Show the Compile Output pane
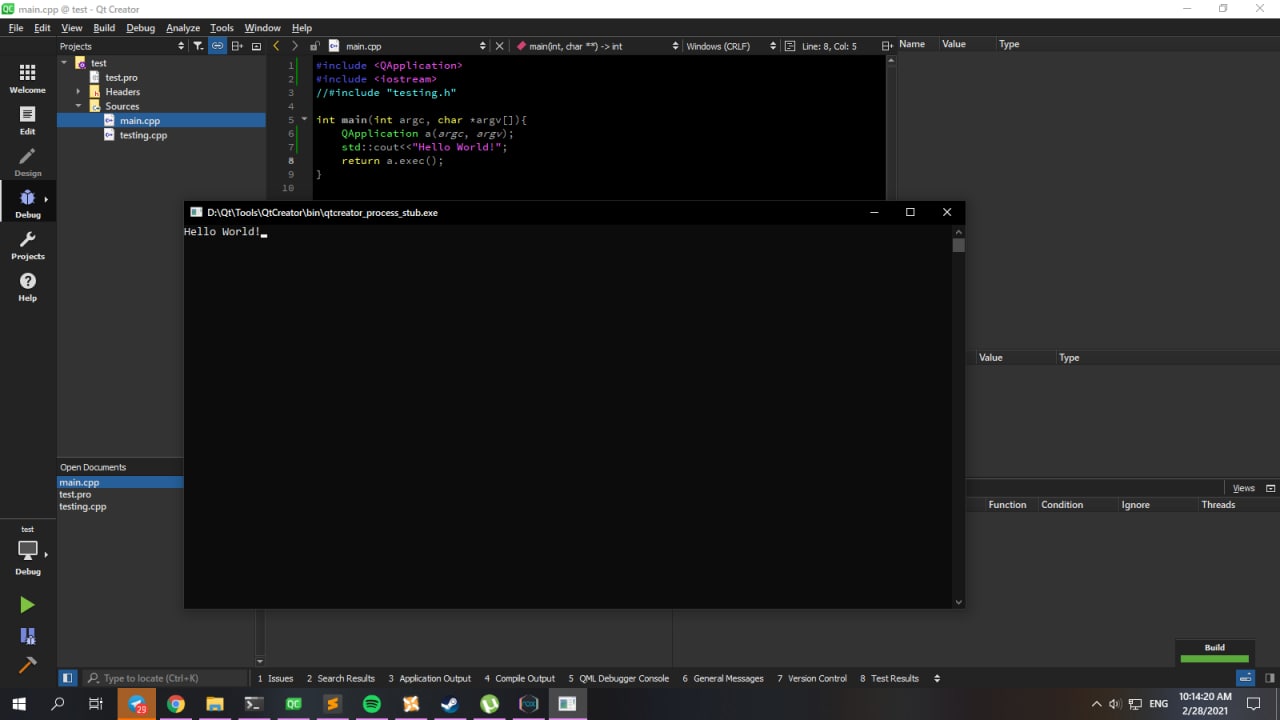1280x720 pixels. 520,678
